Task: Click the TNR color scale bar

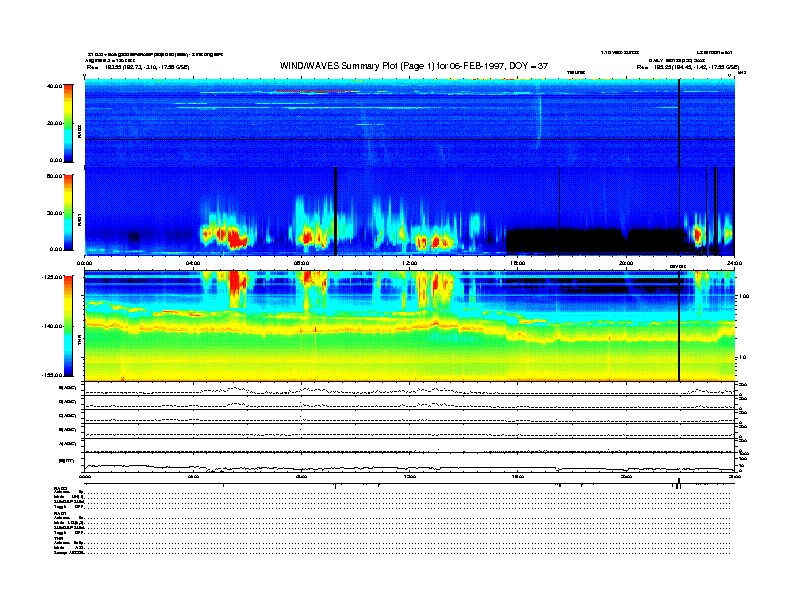Action: click(69, 326)
